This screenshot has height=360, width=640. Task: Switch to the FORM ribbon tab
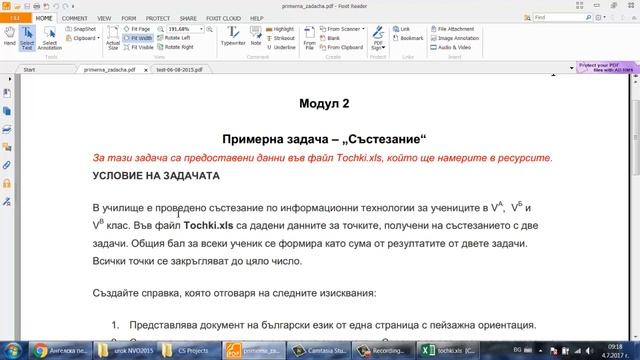[129, 18]
